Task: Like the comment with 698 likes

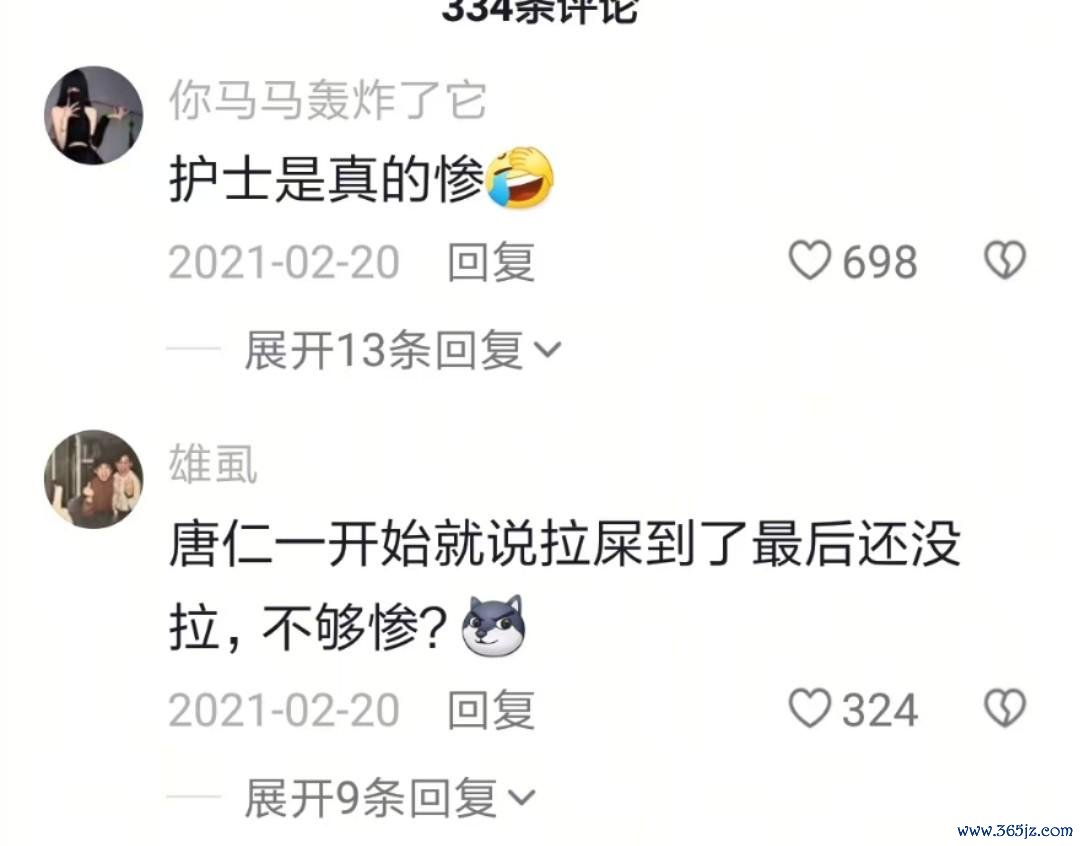Action: 809,260
